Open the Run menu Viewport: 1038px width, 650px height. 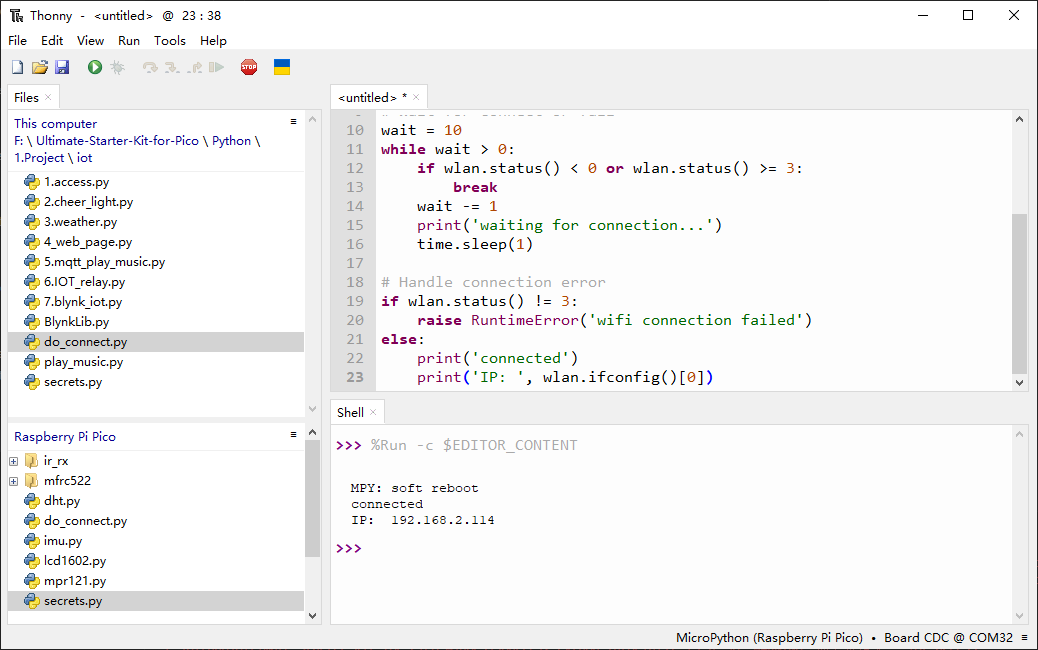(129, 40)
